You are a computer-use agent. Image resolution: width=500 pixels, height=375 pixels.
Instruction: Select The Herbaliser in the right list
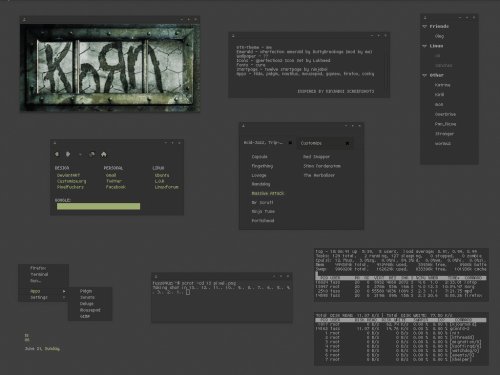(x=319, y=175)
